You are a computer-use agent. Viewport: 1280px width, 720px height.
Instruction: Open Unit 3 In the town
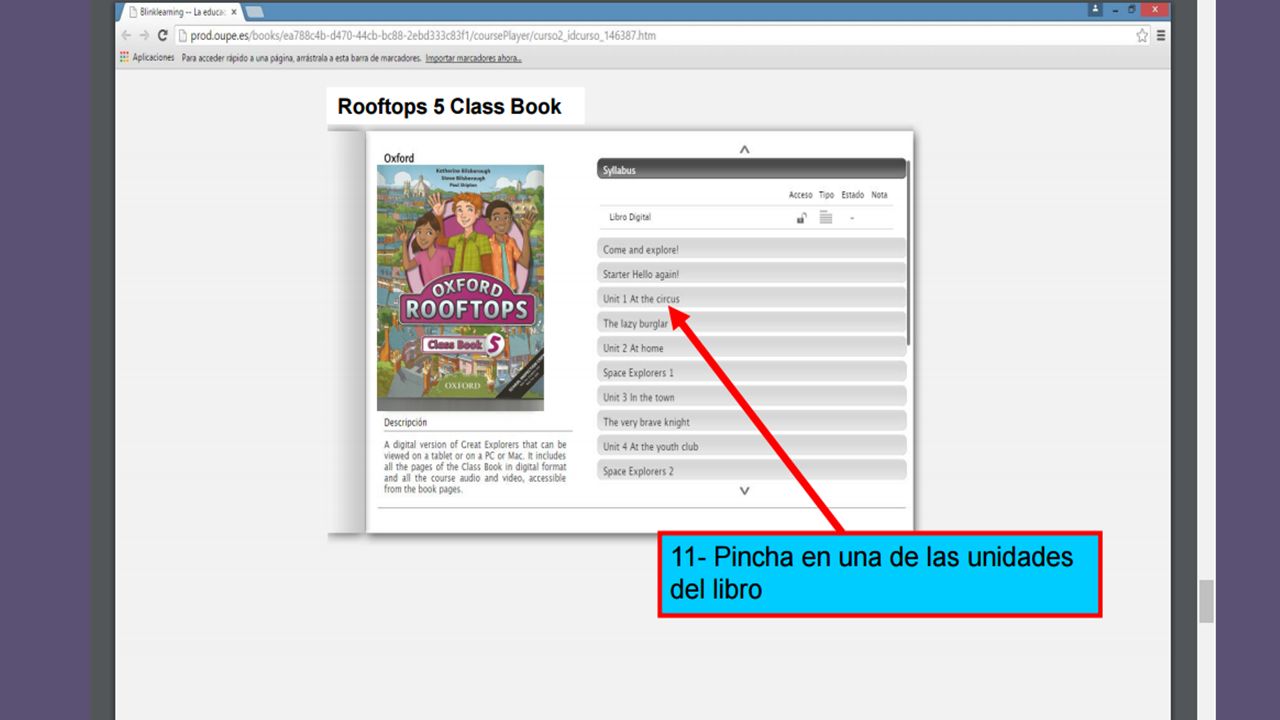point(751,397)
